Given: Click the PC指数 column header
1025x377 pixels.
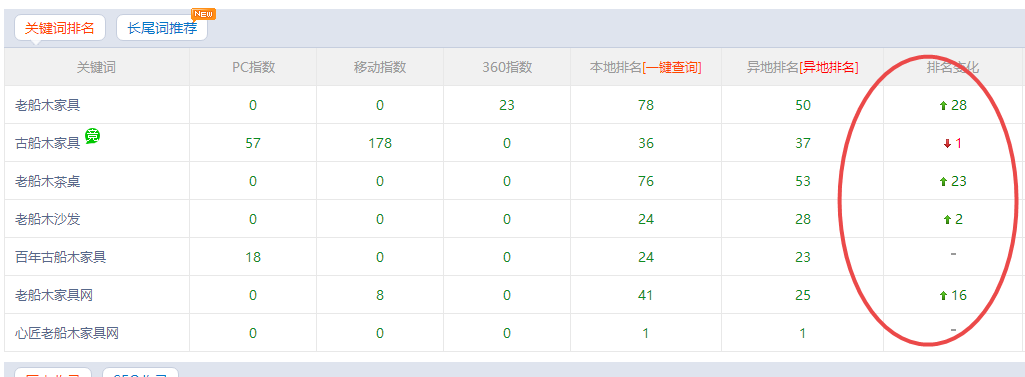Looking at the screenshot, I should [253, 67].
